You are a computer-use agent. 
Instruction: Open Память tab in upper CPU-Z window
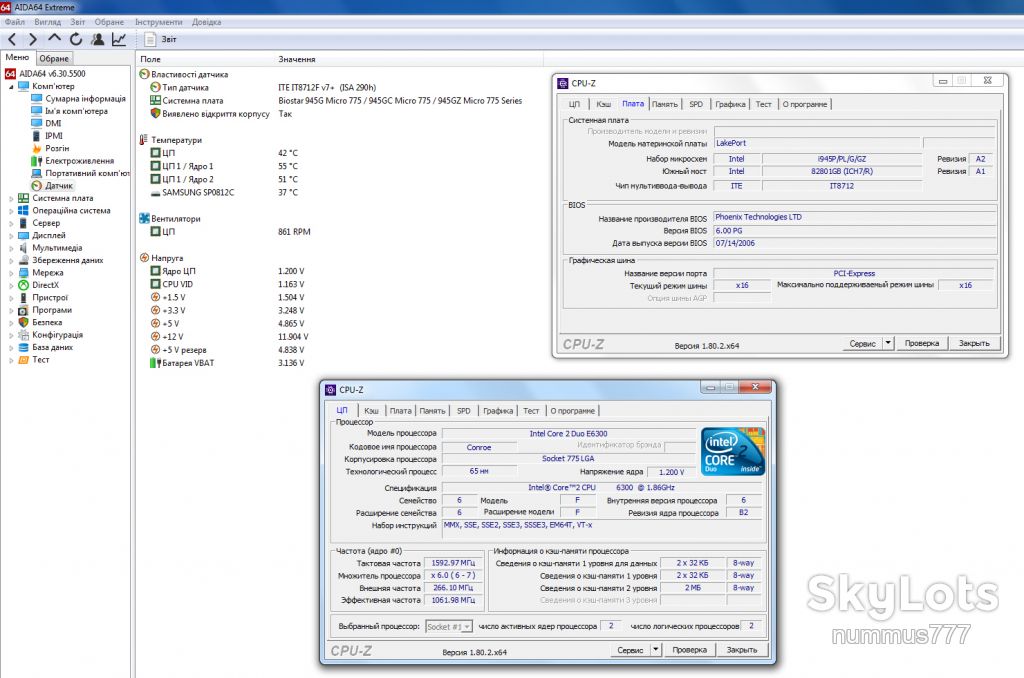pyautogui.click(x=664, y=104)
